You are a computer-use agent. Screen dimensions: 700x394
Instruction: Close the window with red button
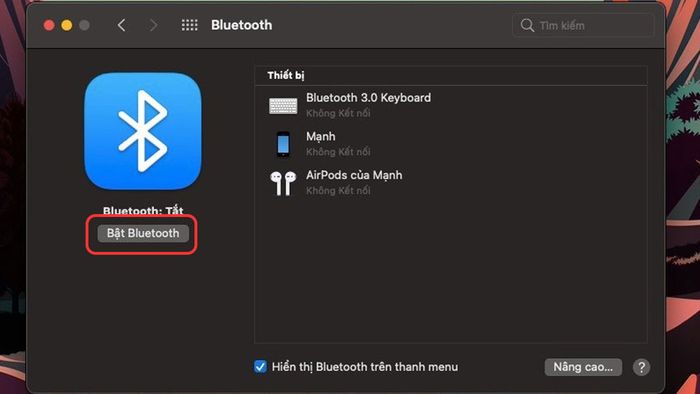49,25
